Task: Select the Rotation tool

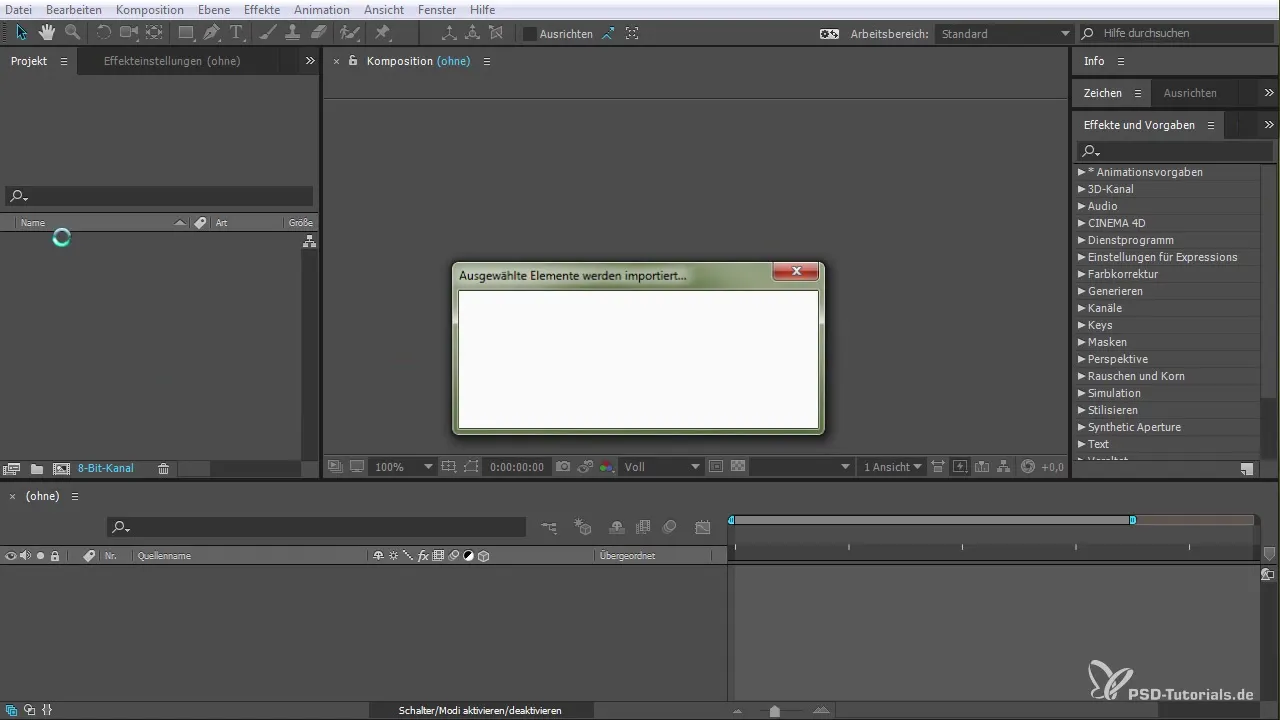Action: pyautogui.click(x=103, y=33)
